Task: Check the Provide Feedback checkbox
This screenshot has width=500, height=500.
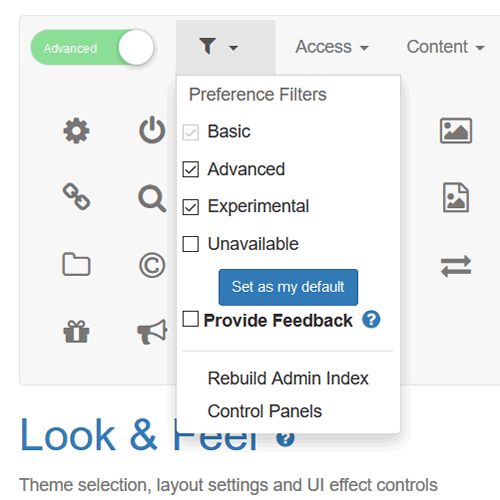Action: [x=191, y=319]
